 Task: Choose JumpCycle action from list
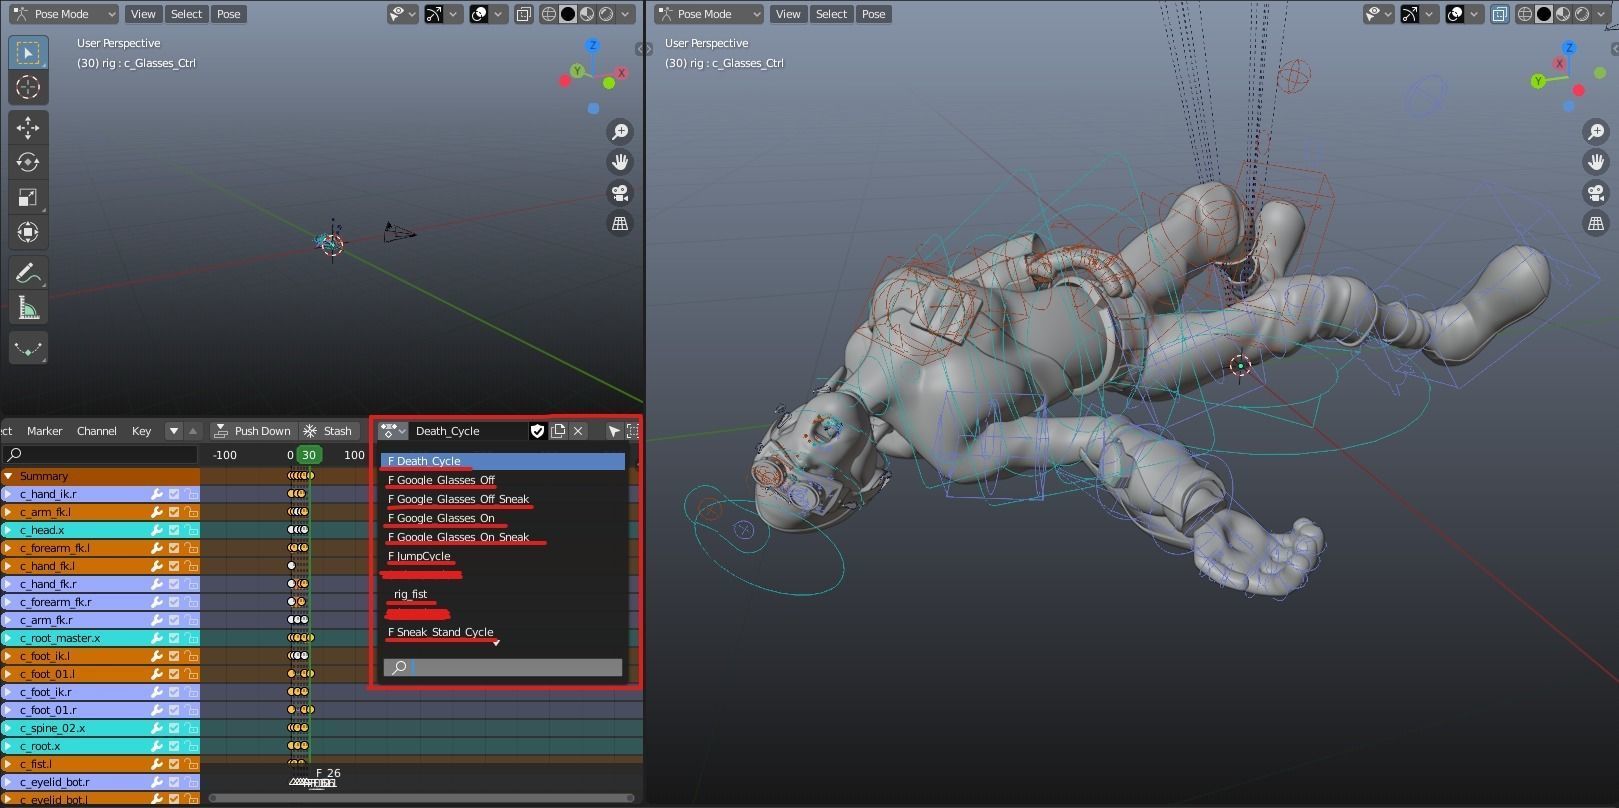(x=503, y=556)
